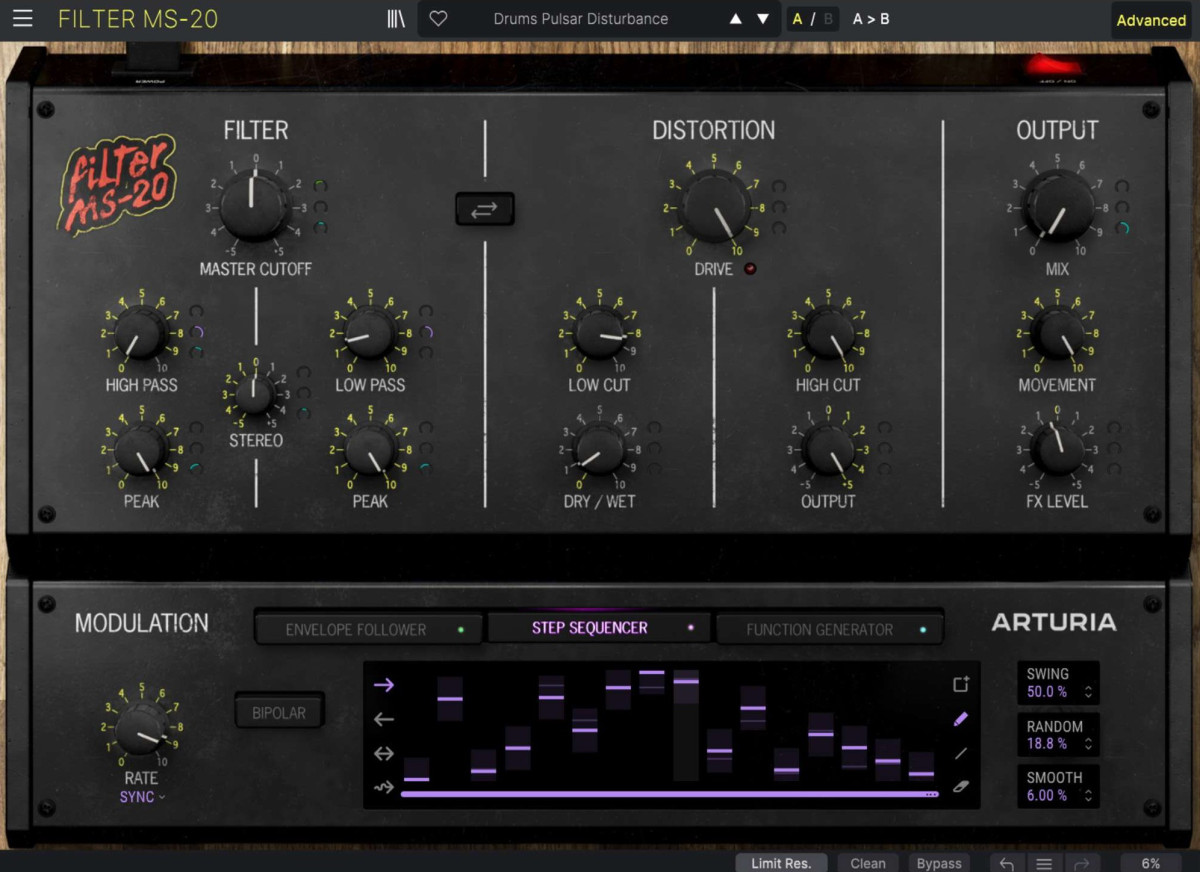Image resolution: width=1200 pixels, height=872 pixels.
Task: Select the line draw tool
Action: pos(961,753)
